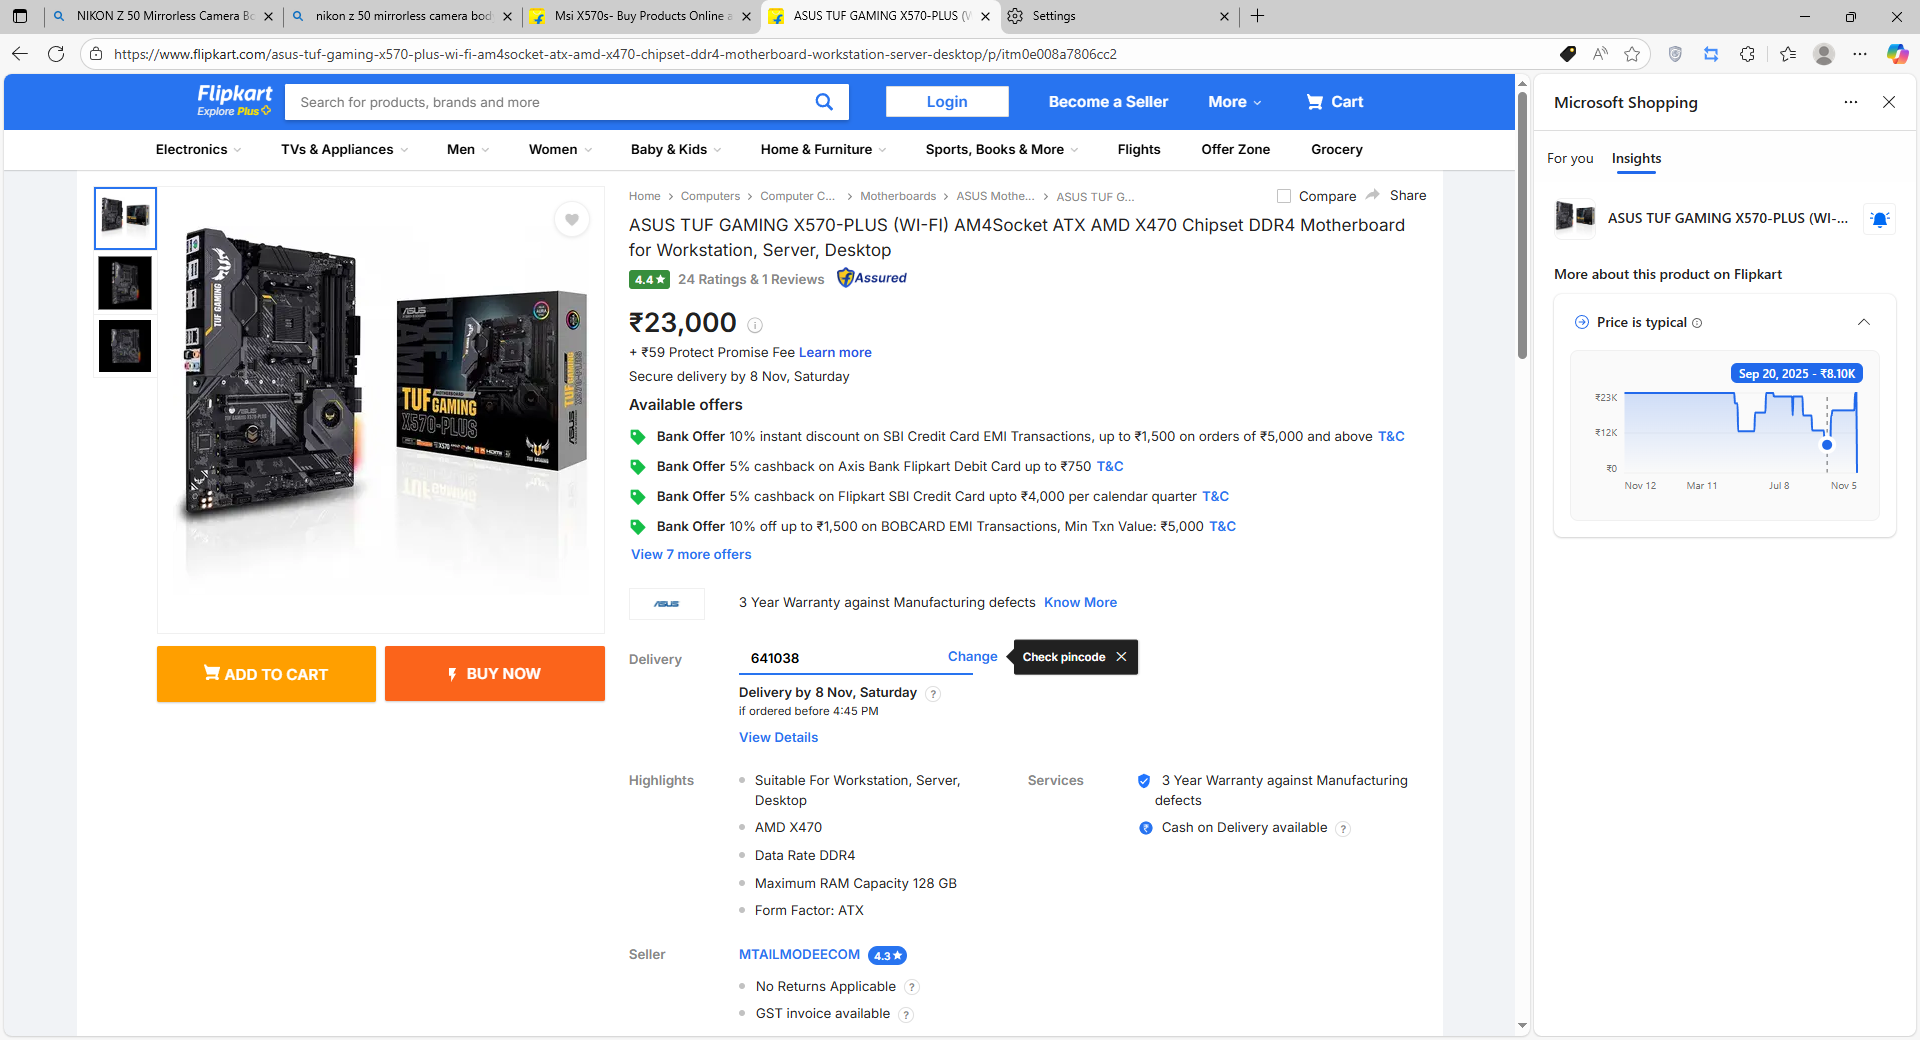The image size is (1920, 1040).
Task: Open View 7 more offers link
Action: [691, 554]
